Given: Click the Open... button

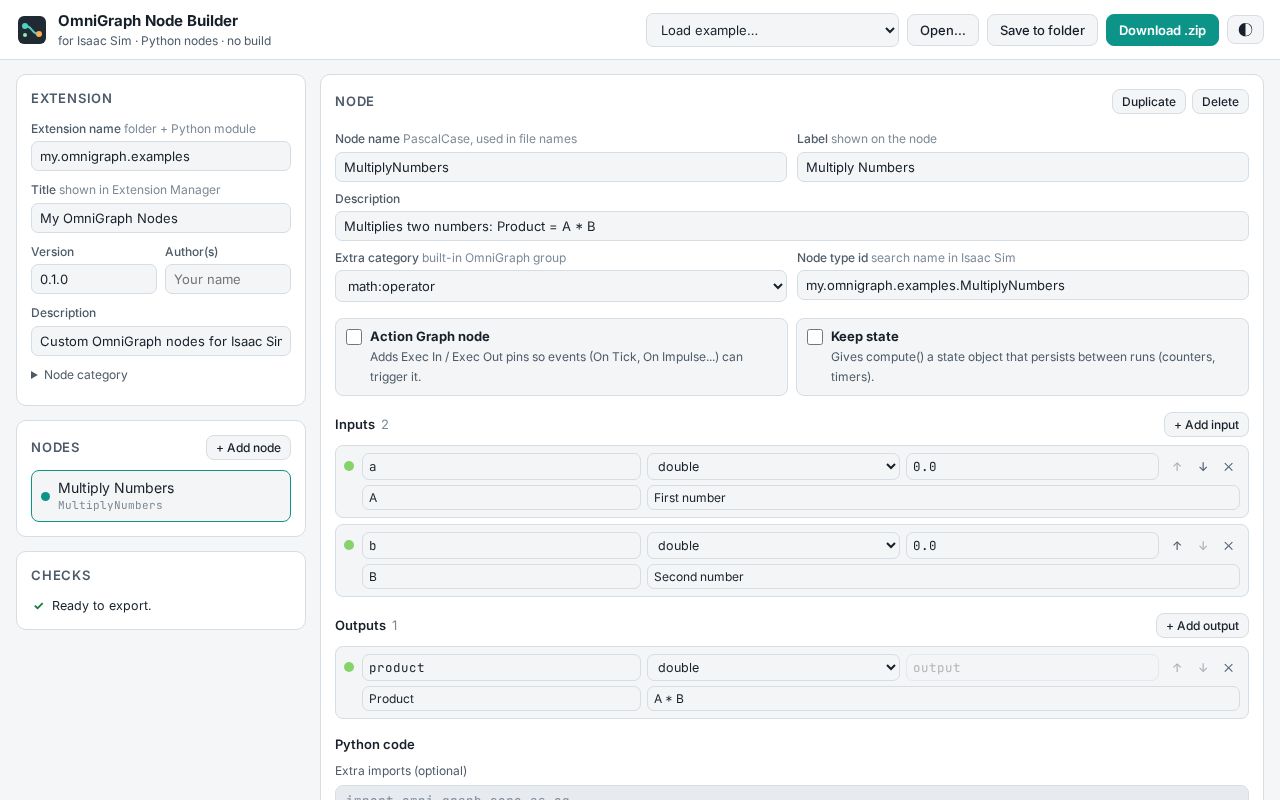Looking at the screenshot, I should (x=943, y=30).
